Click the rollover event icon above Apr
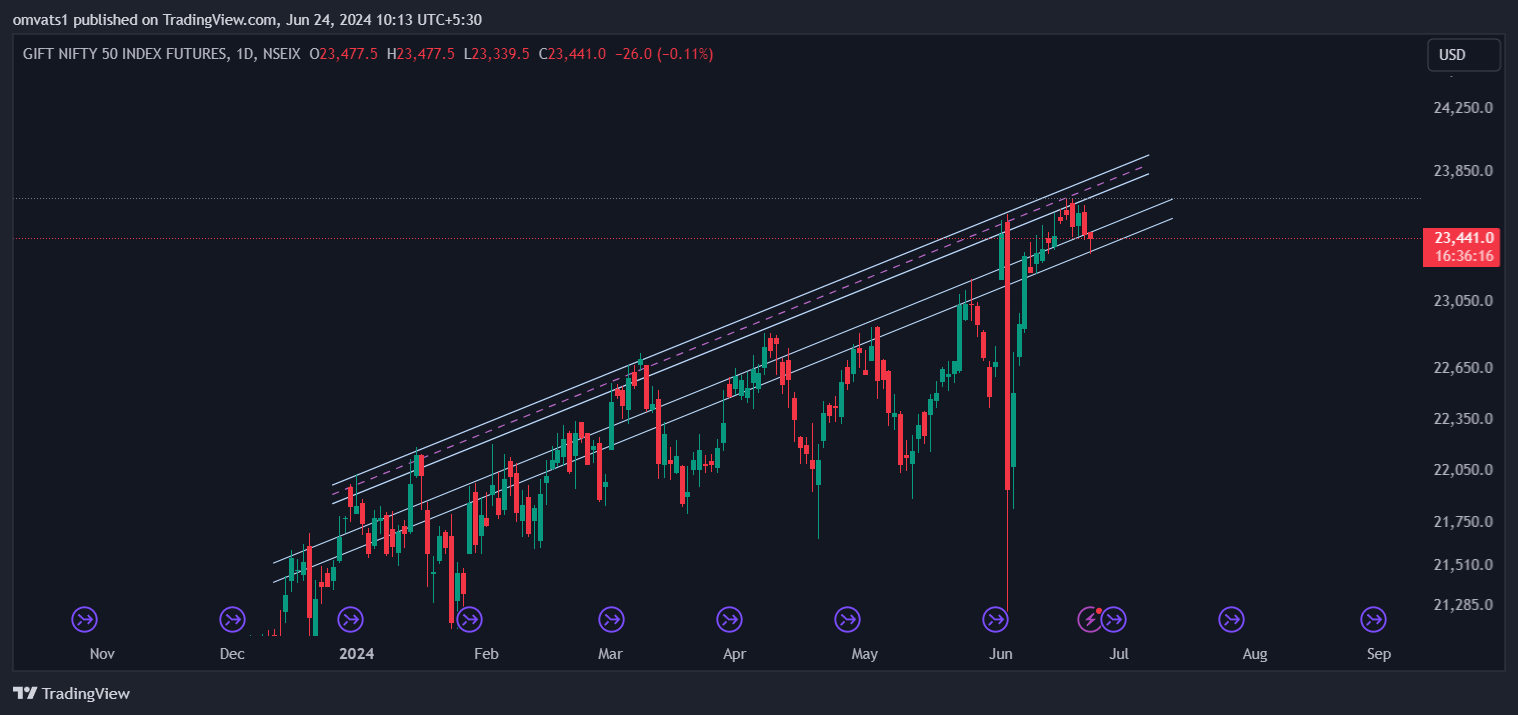 click(x=730, y=620)
